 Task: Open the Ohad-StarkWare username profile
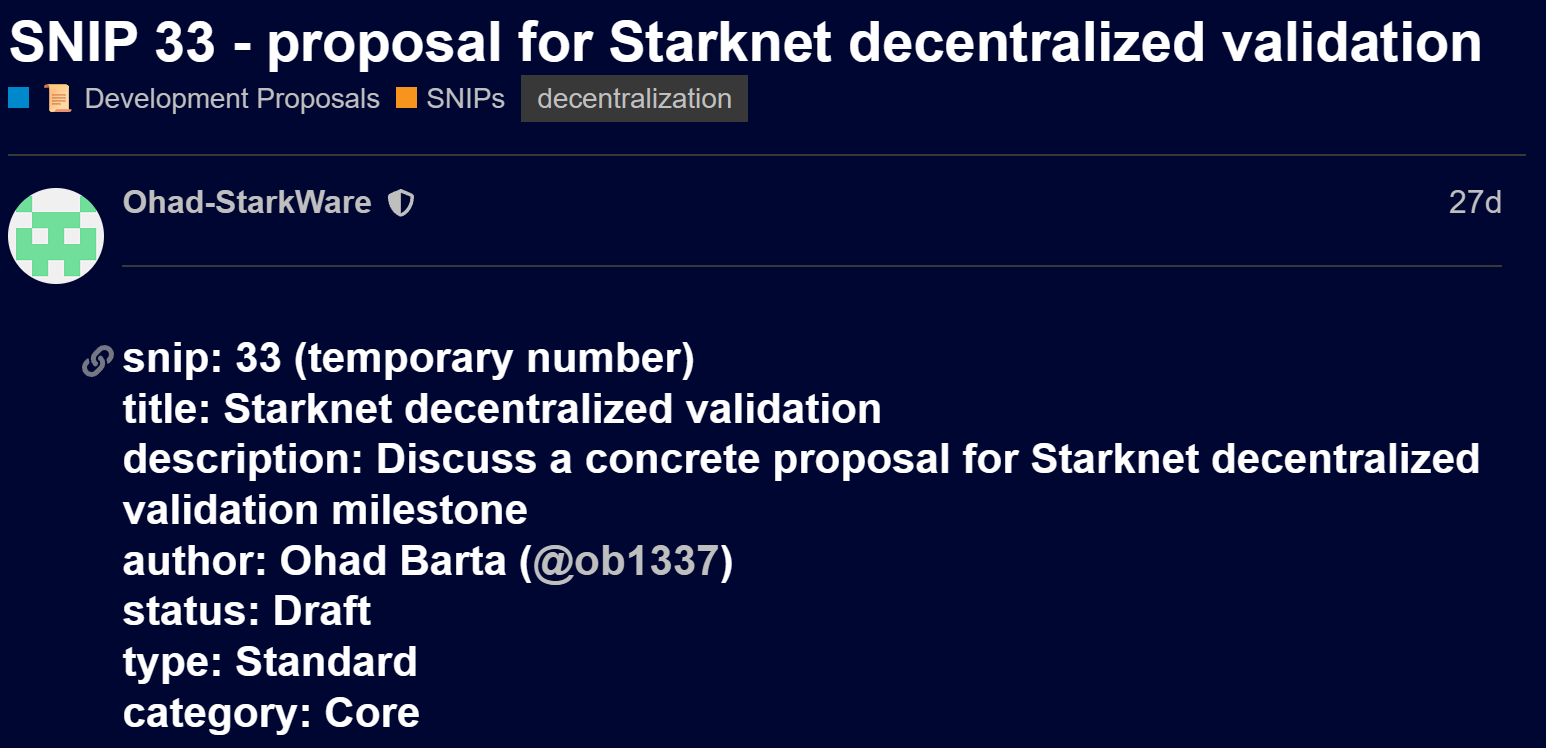coord(247,203)
